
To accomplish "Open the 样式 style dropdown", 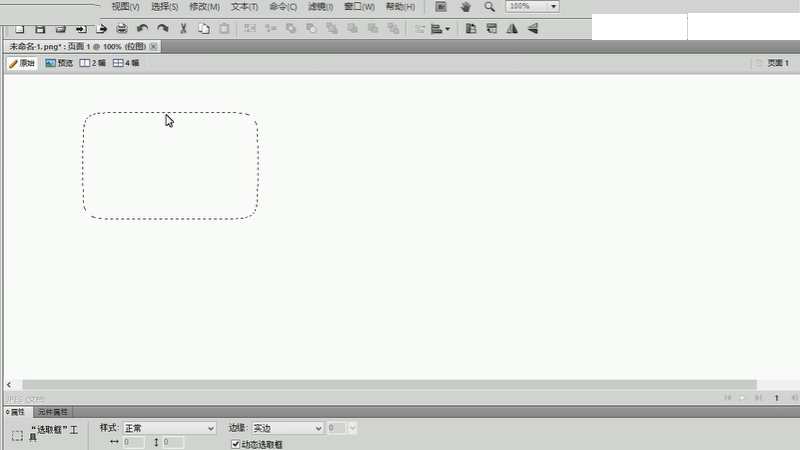I will click(x=169, y=428).
